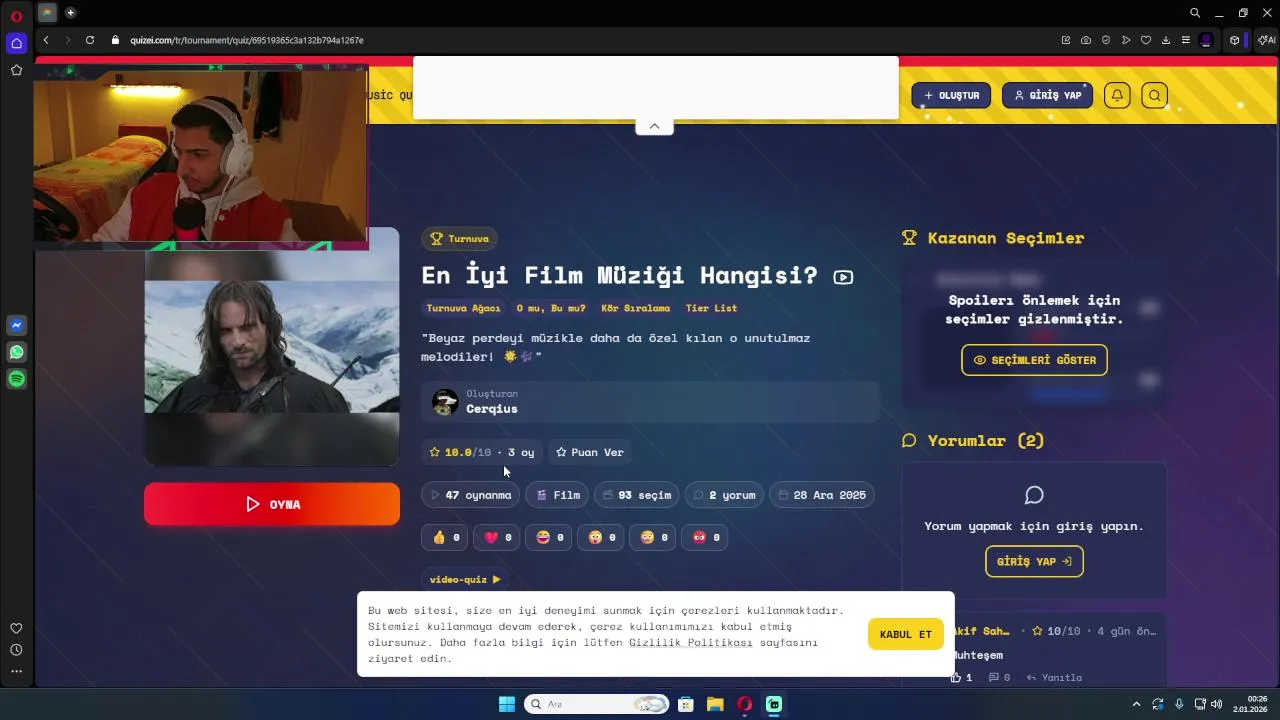Open notifications bell on Quizei
1280x720 pixels.
pyautogui.click(x=1117, y=95)
